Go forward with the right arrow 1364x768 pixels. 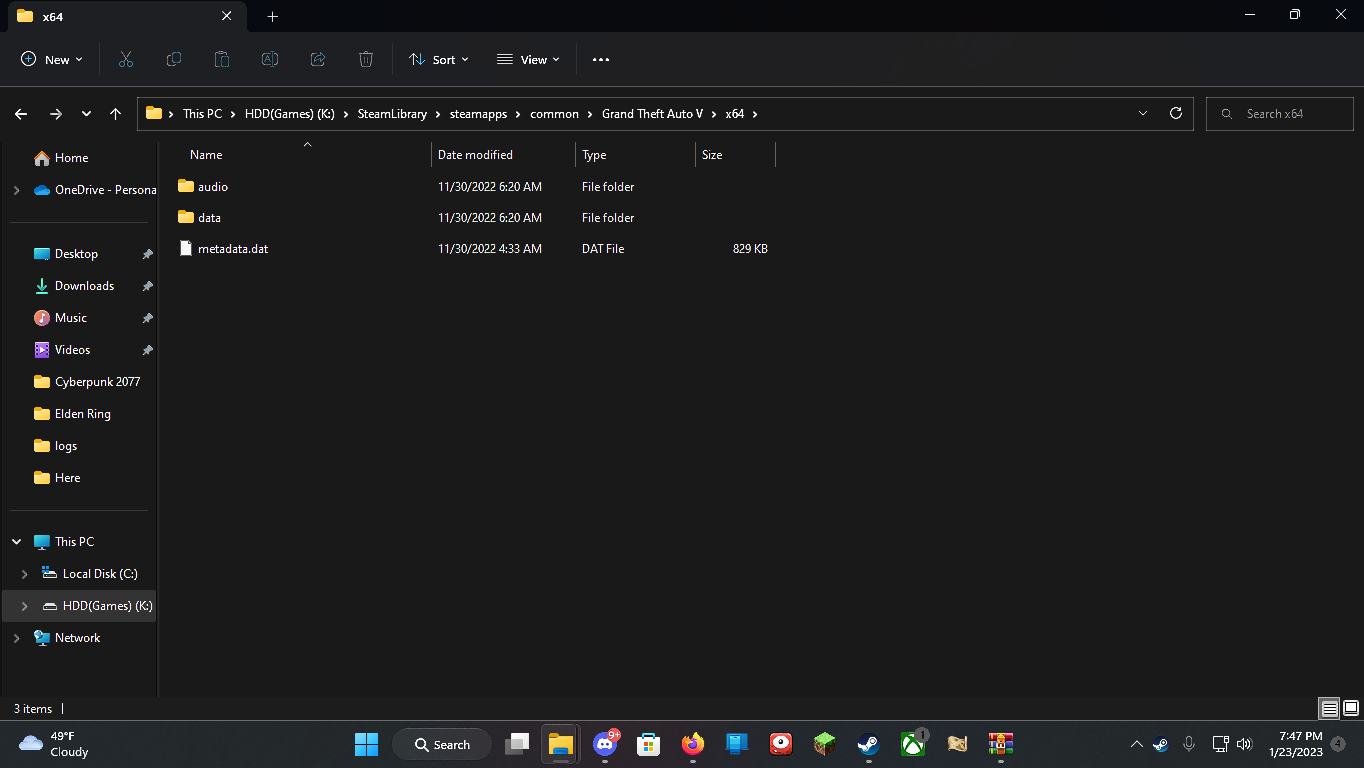[x=56, y=114]
